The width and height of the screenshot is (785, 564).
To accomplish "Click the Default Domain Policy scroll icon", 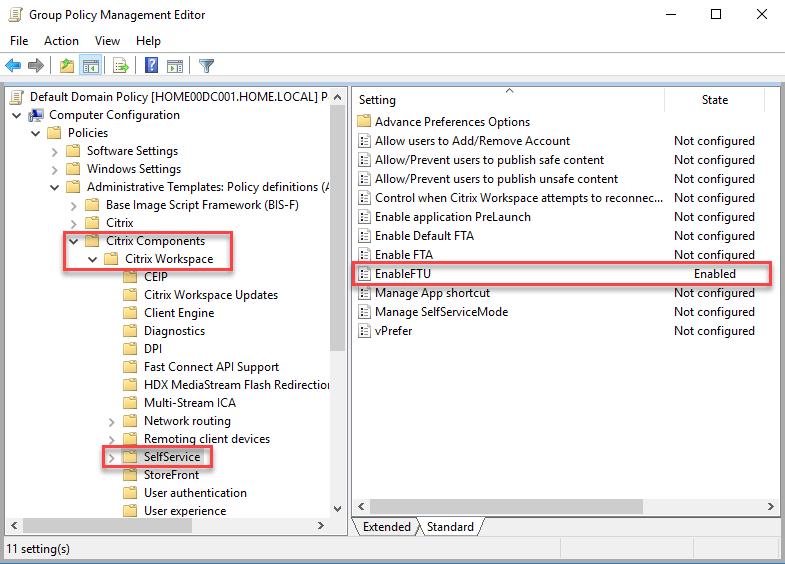I will coord(17,97).
